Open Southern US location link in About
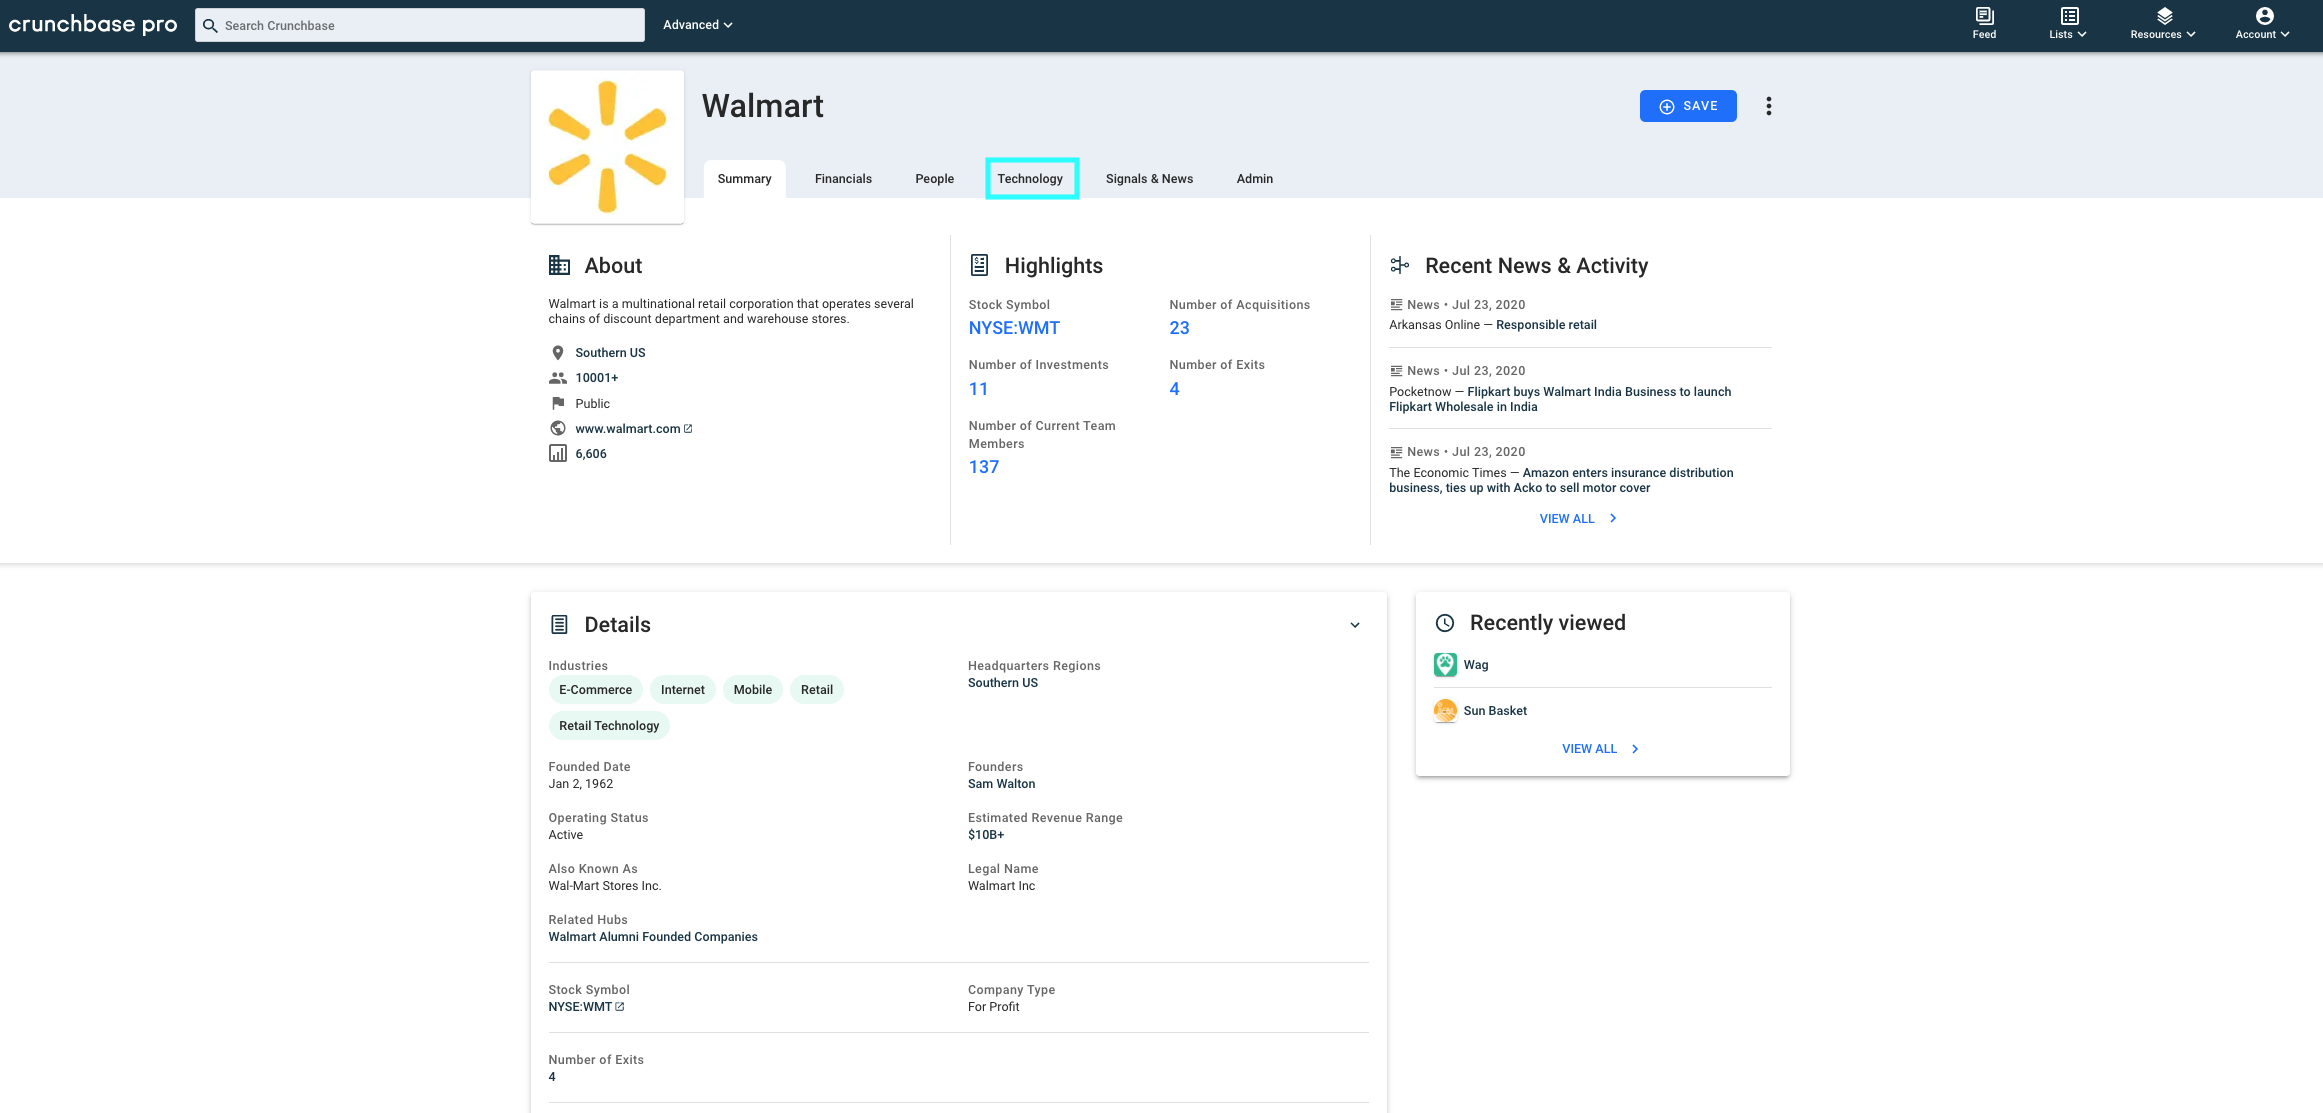2323x1113 pixels. point(610,353)
